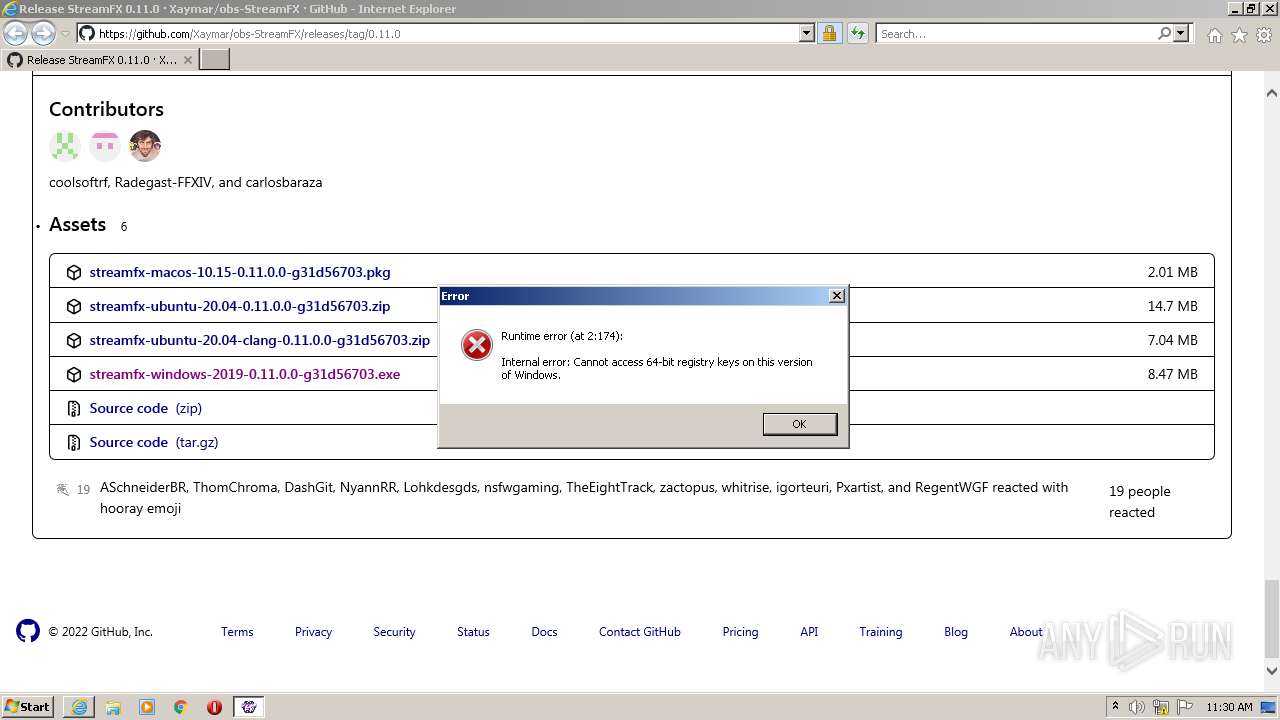
Task: Open Privacy footer link
Action: [x=313, y=632]
